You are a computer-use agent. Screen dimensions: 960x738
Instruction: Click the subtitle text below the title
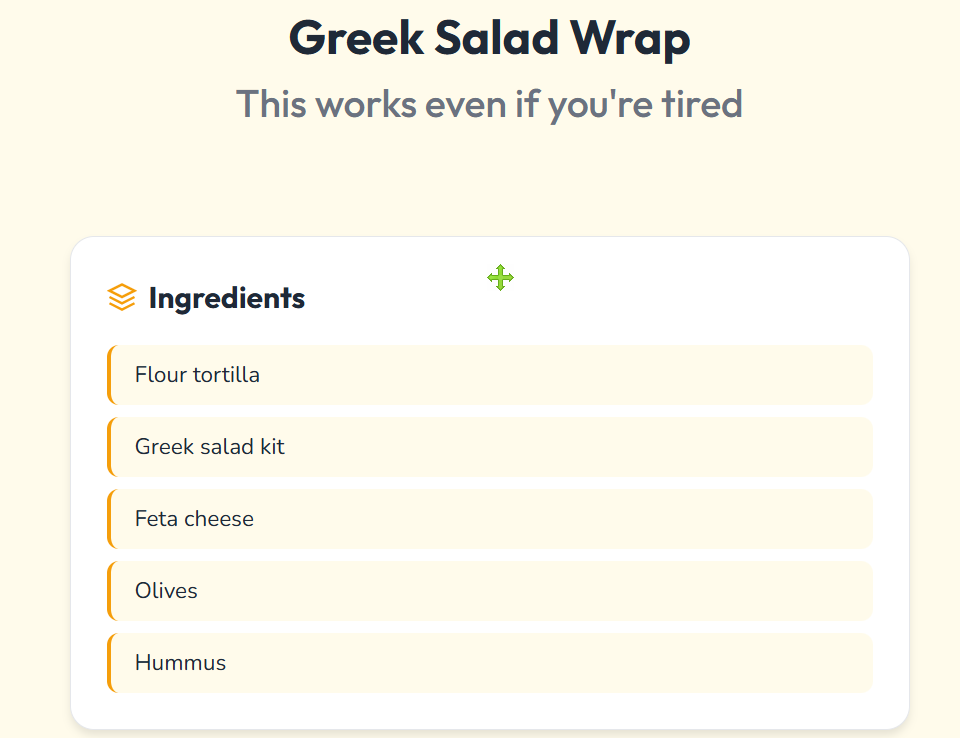[x=488, y=104]
